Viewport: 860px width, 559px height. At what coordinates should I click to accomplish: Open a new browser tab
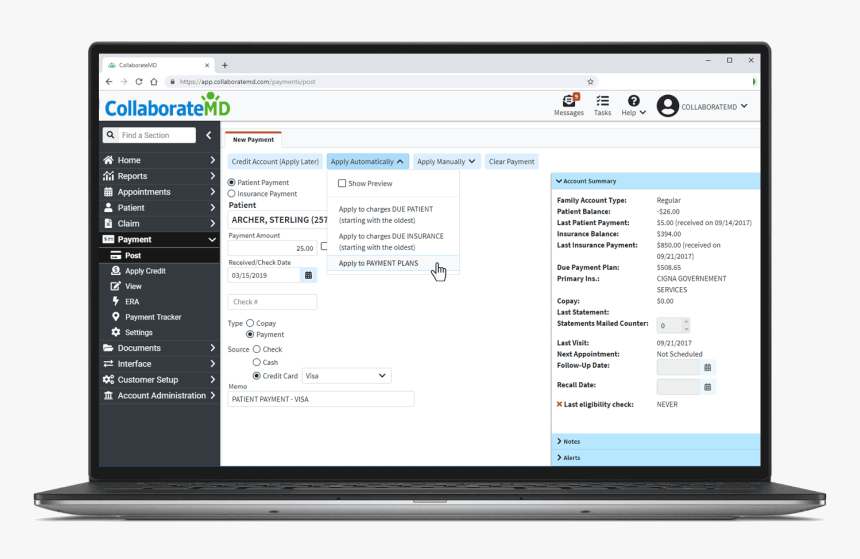click(225, 65)
